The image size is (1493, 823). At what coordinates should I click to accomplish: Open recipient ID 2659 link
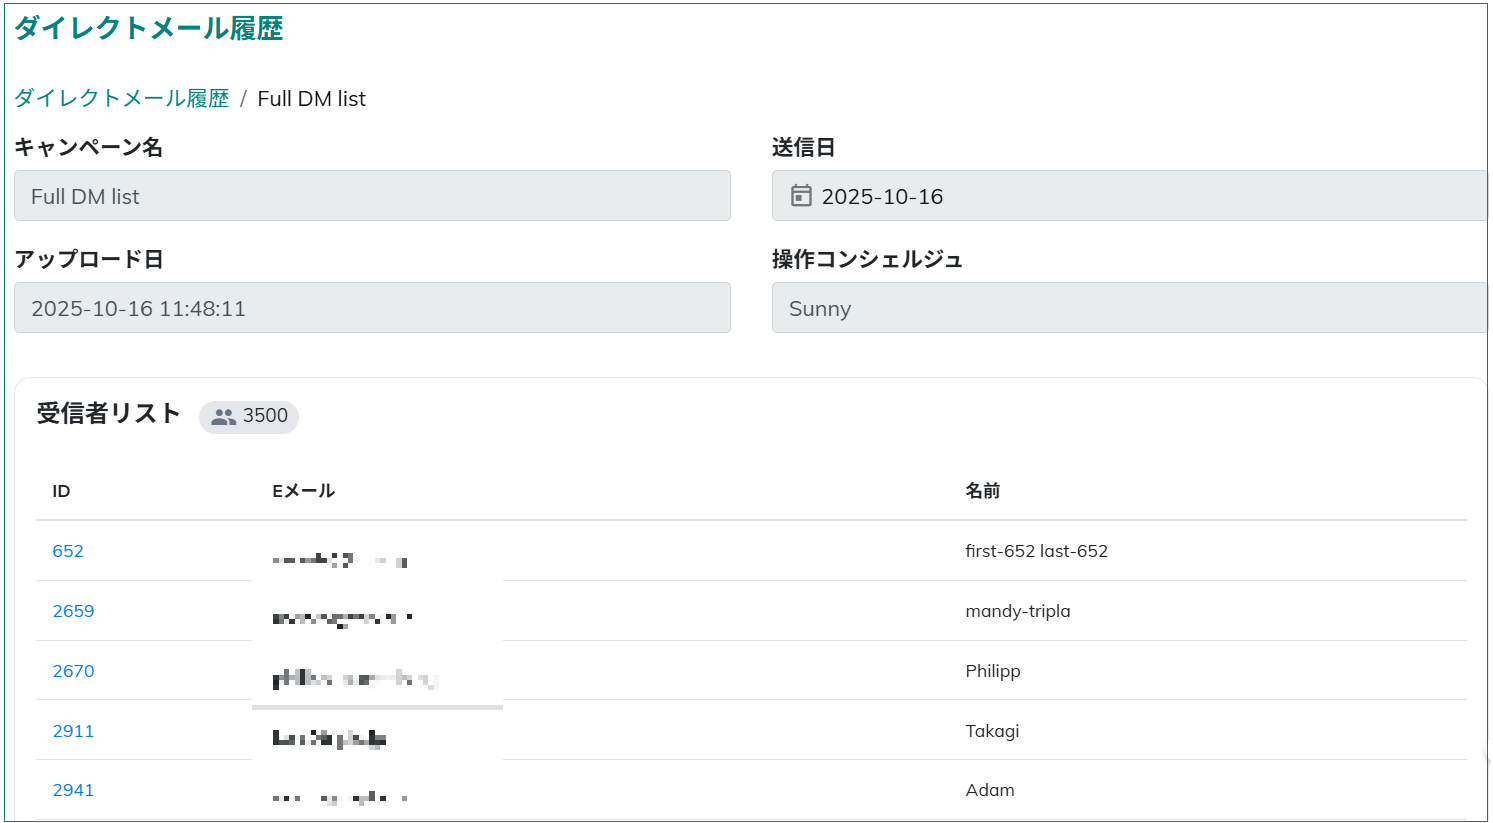point(73,611)
